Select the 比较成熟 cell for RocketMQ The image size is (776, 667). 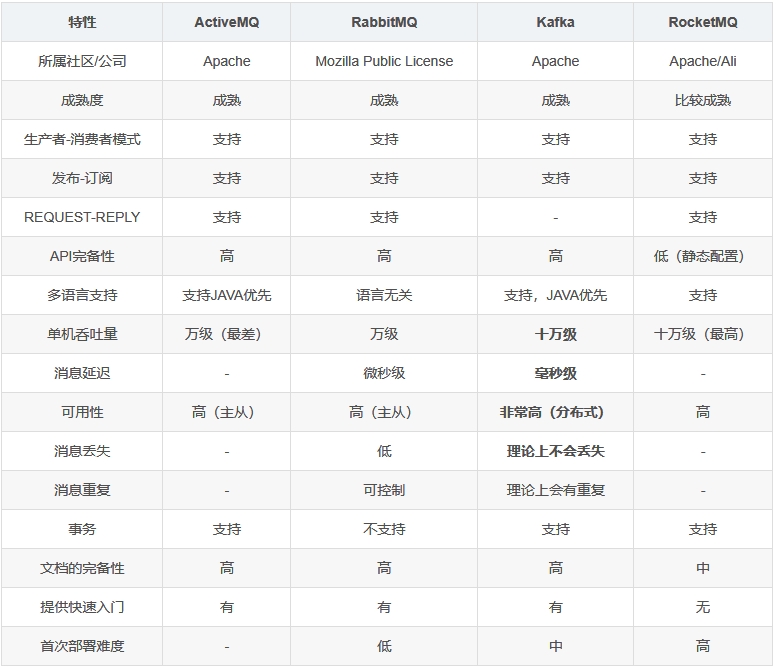tap(703, 100)
